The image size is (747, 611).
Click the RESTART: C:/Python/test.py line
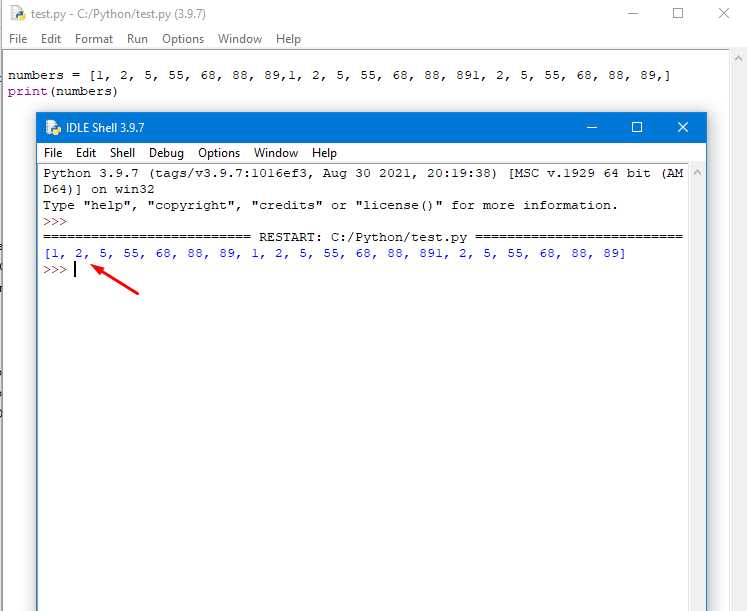coord(363,237)
